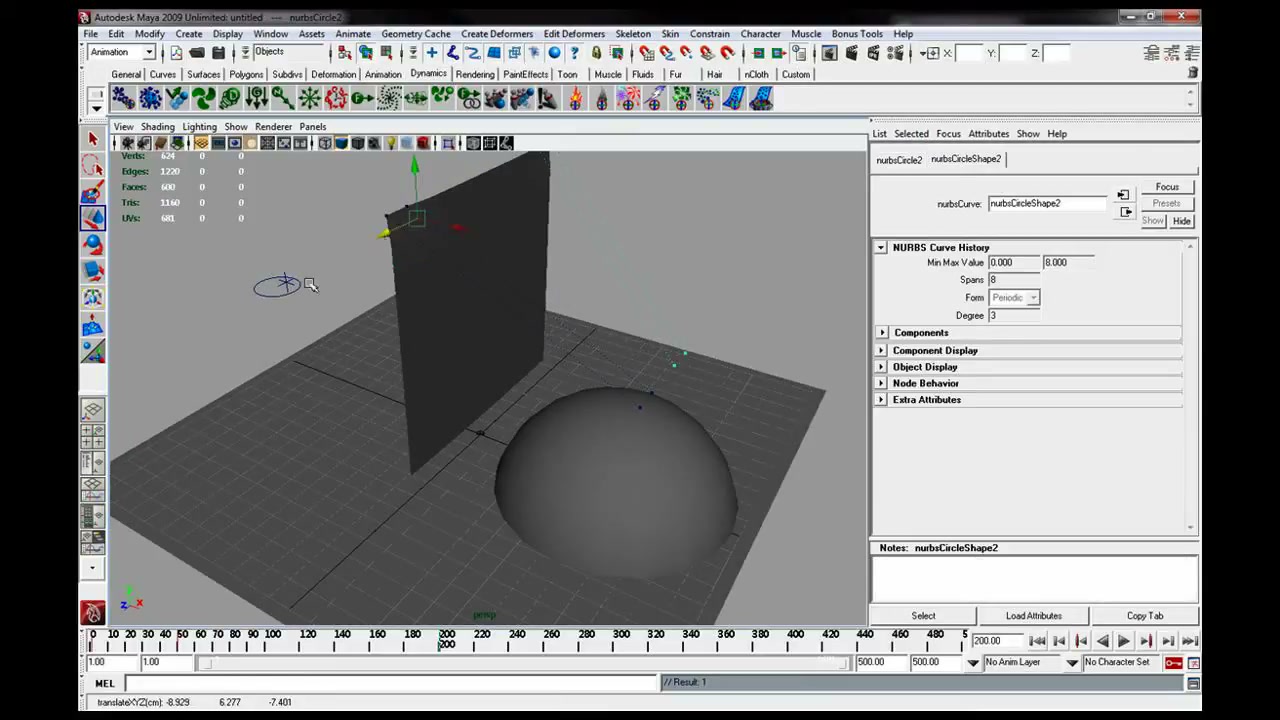This screenshot has height=720, width=1280.
Task: Choose the Paint Selection tool
Action: point(93,192)
